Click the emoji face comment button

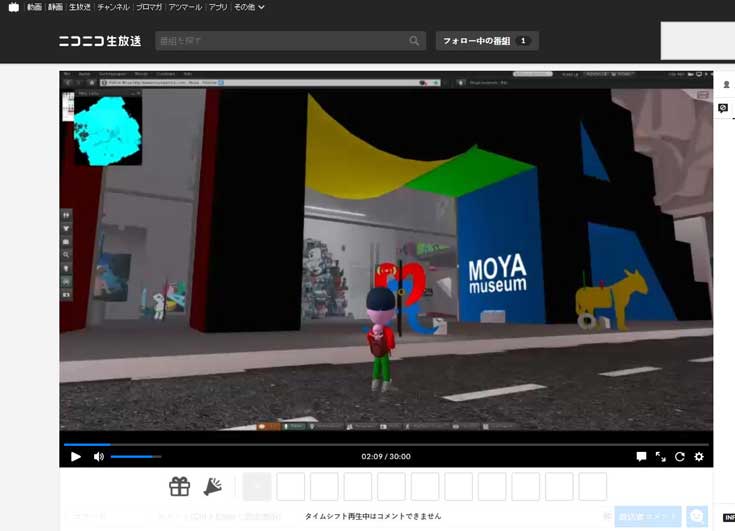click(697, 516)
